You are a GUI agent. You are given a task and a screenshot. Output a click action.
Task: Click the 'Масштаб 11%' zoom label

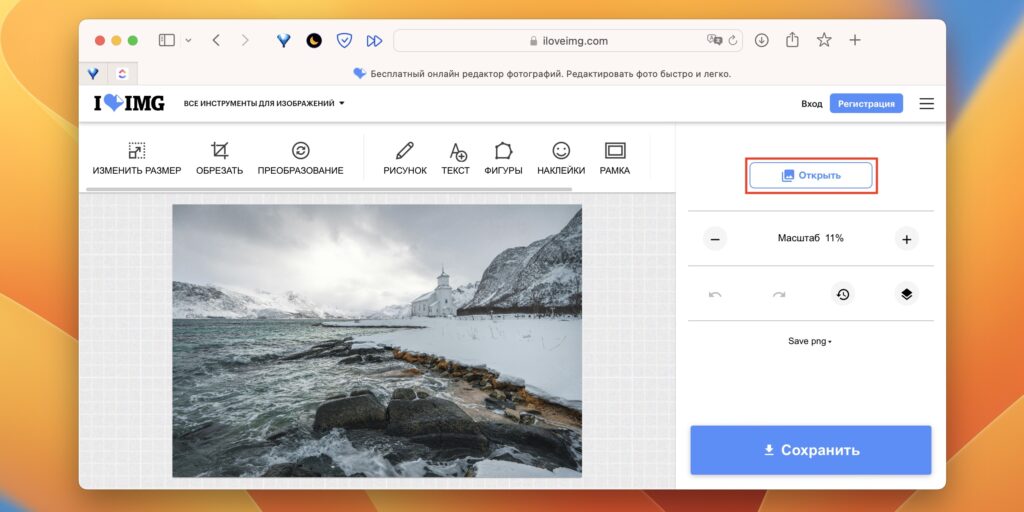(x=810, y=238)
